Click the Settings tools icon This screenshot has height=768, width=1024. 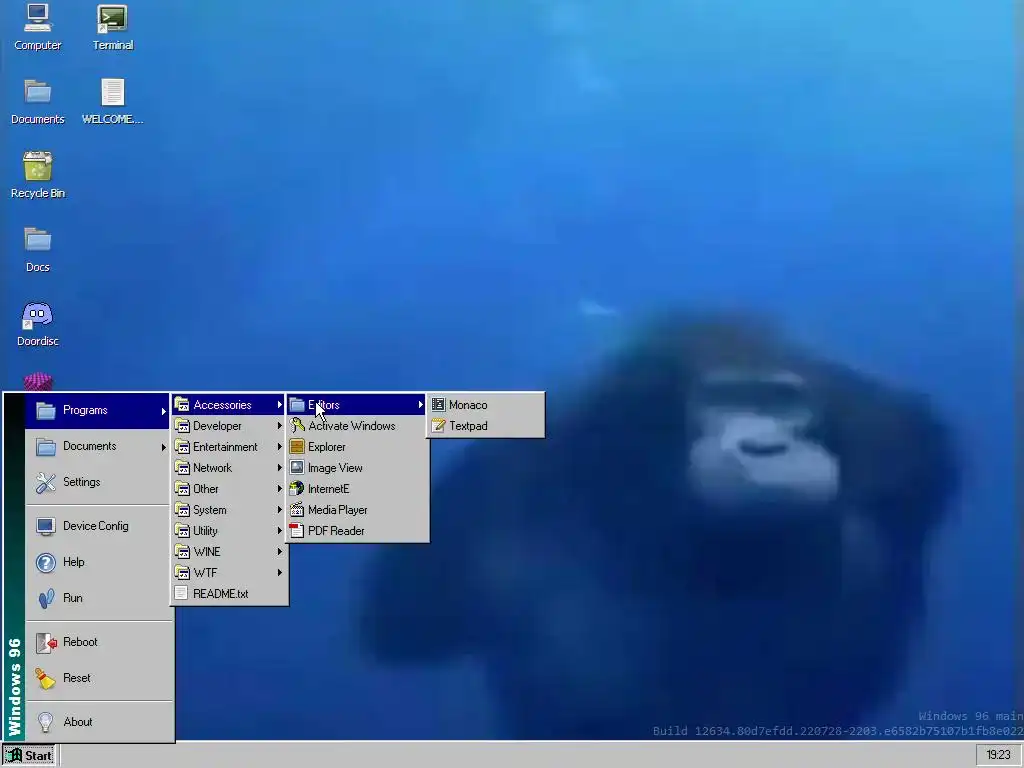[x=46, y=482]
